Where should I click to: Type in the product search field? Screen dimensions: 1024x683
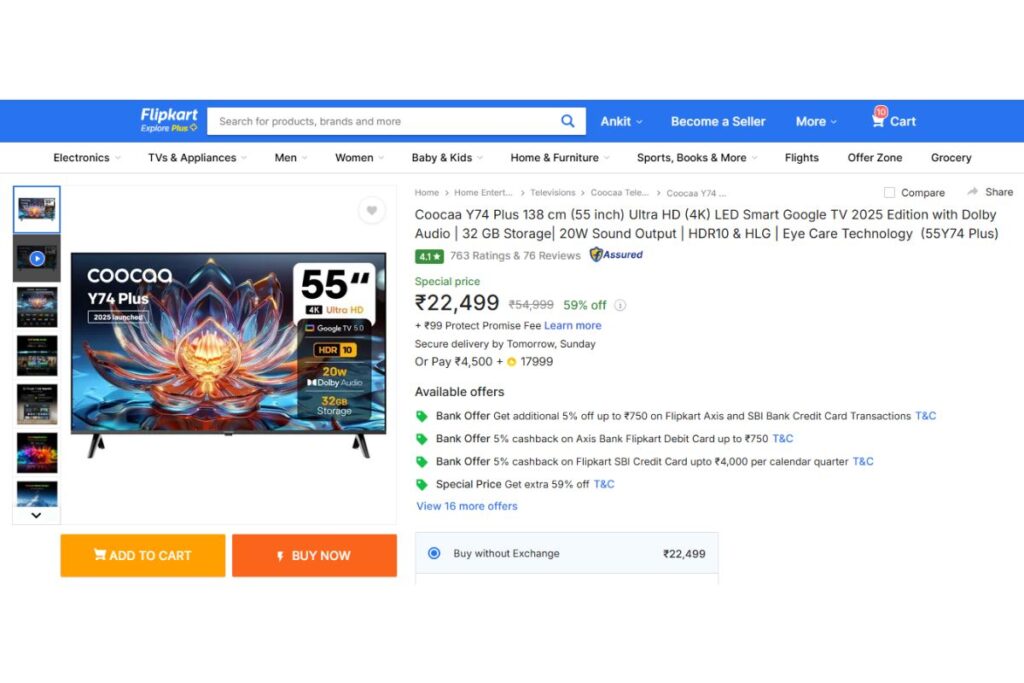coord(380,121)
